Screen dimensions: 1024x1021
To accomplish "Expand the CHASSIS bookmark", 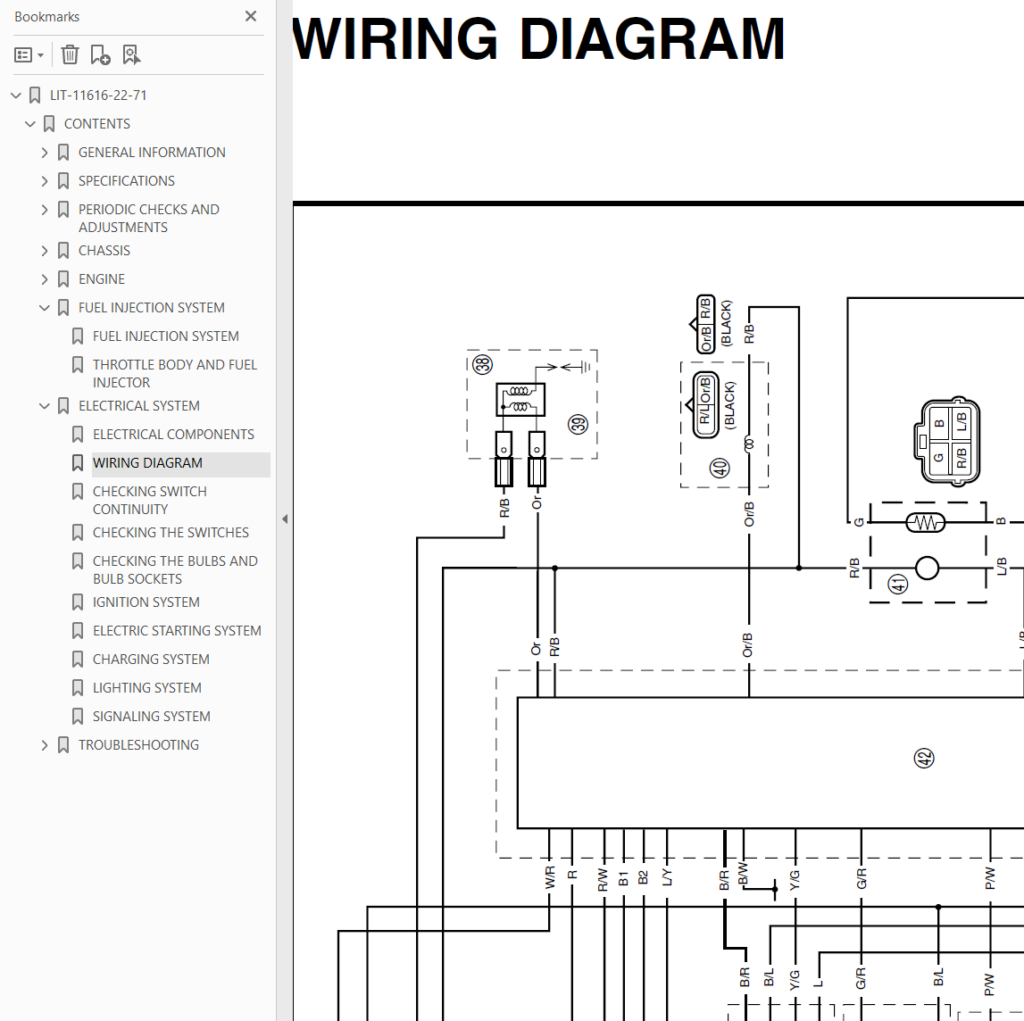I will pyautogui.click(x=44, y=251).
